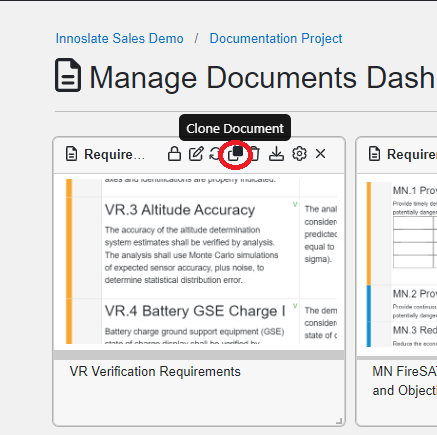
Task: Click the trash delete icon on the VR widget
Action: pyautogui.click(x=255, y=154)
